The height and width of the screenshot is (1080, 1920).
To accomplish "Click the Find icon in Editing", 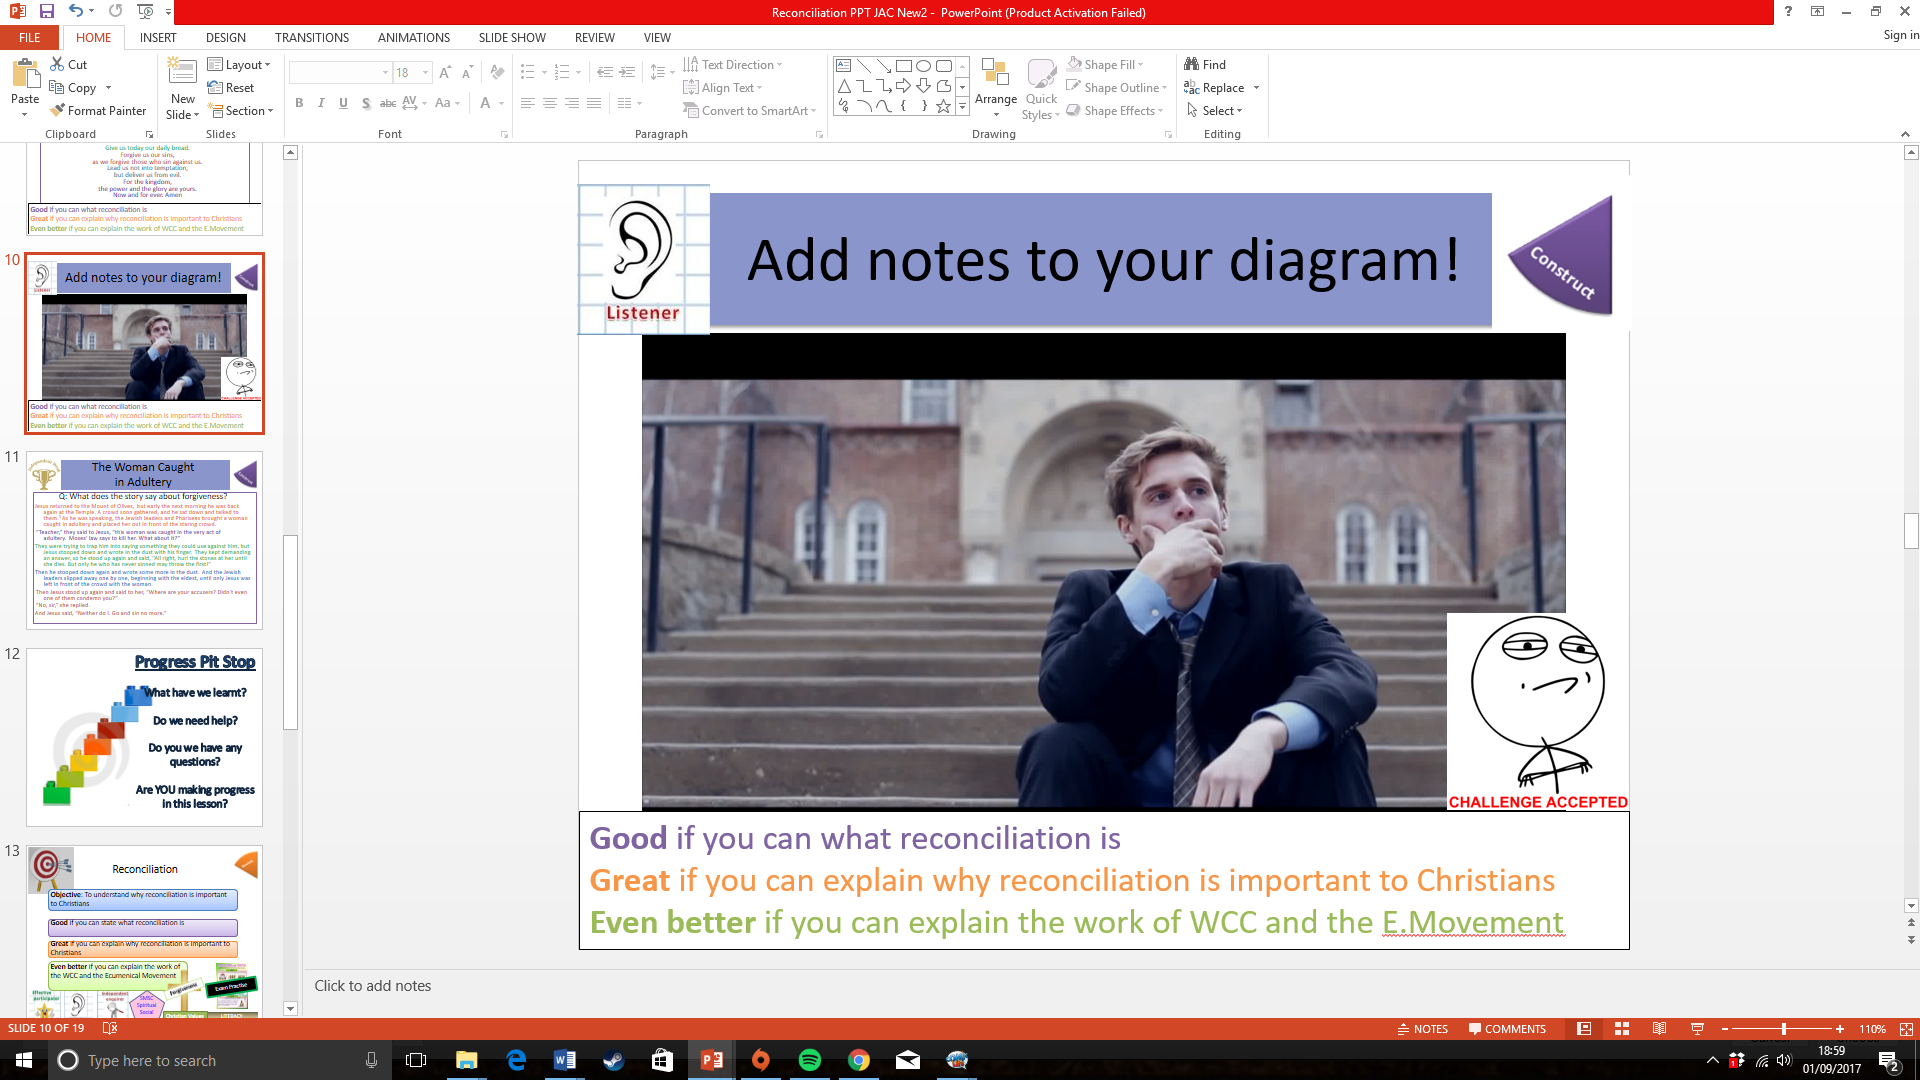I will point(1192,65).
